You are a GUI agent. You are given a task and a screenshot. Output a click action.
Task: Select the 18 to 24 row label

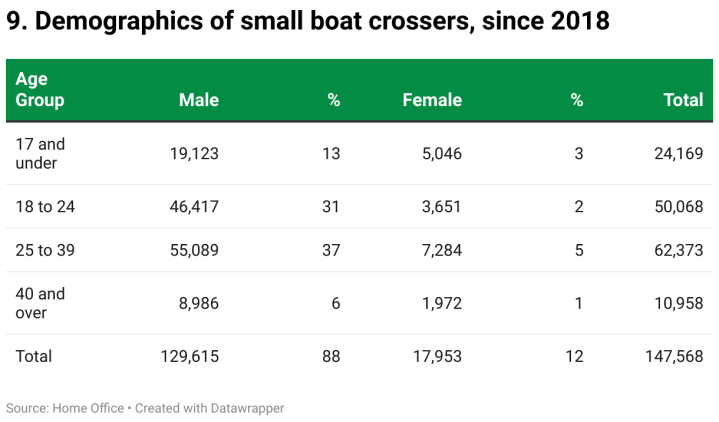pos(45,207)
